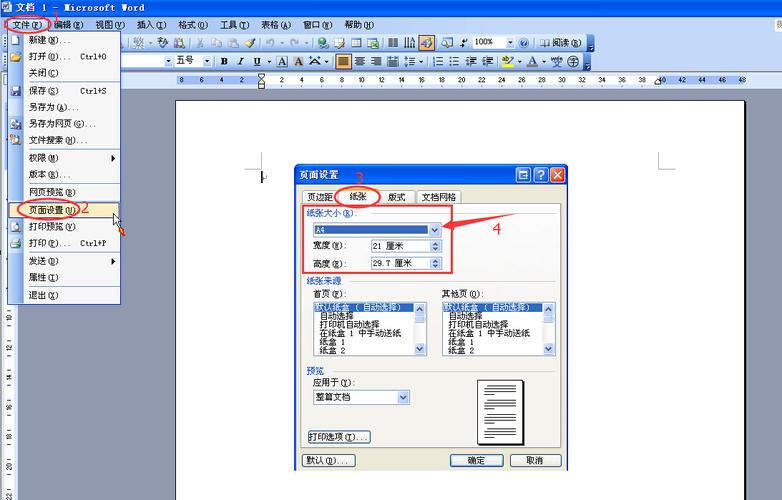Set text columns from toolbar

coord(393,43)
